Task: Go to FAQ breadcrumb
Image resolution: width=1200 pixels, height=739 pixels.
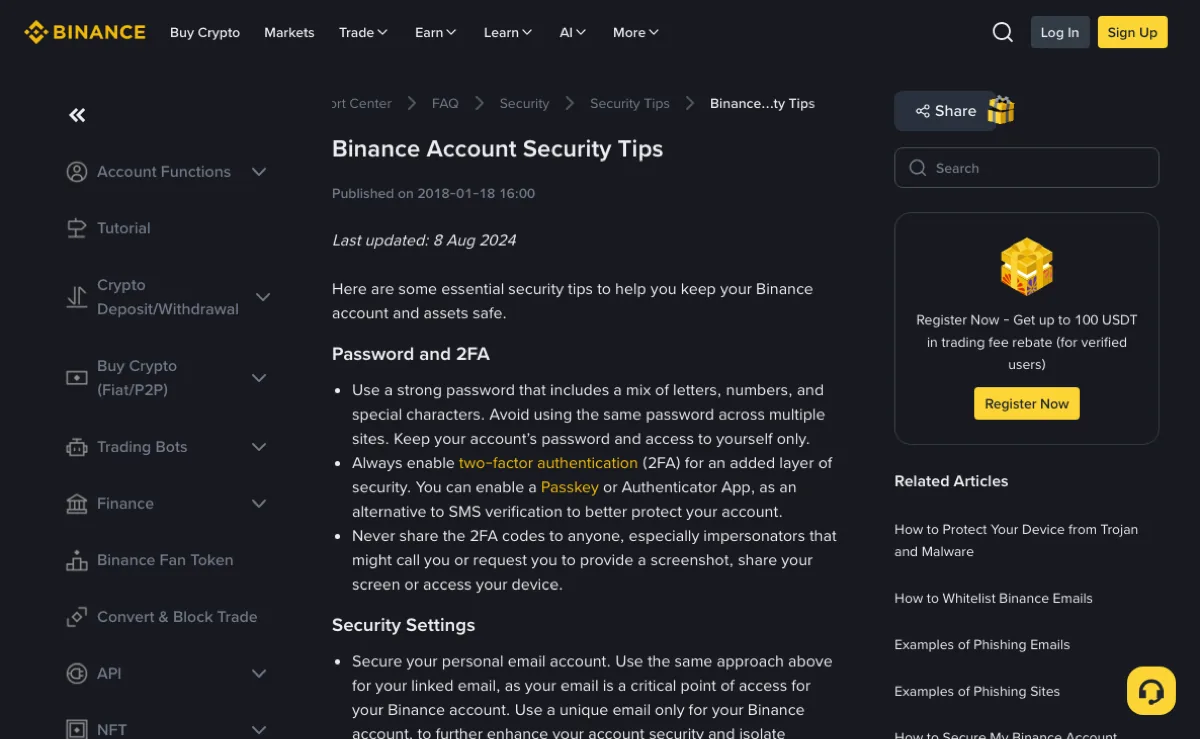Action: 445,103
